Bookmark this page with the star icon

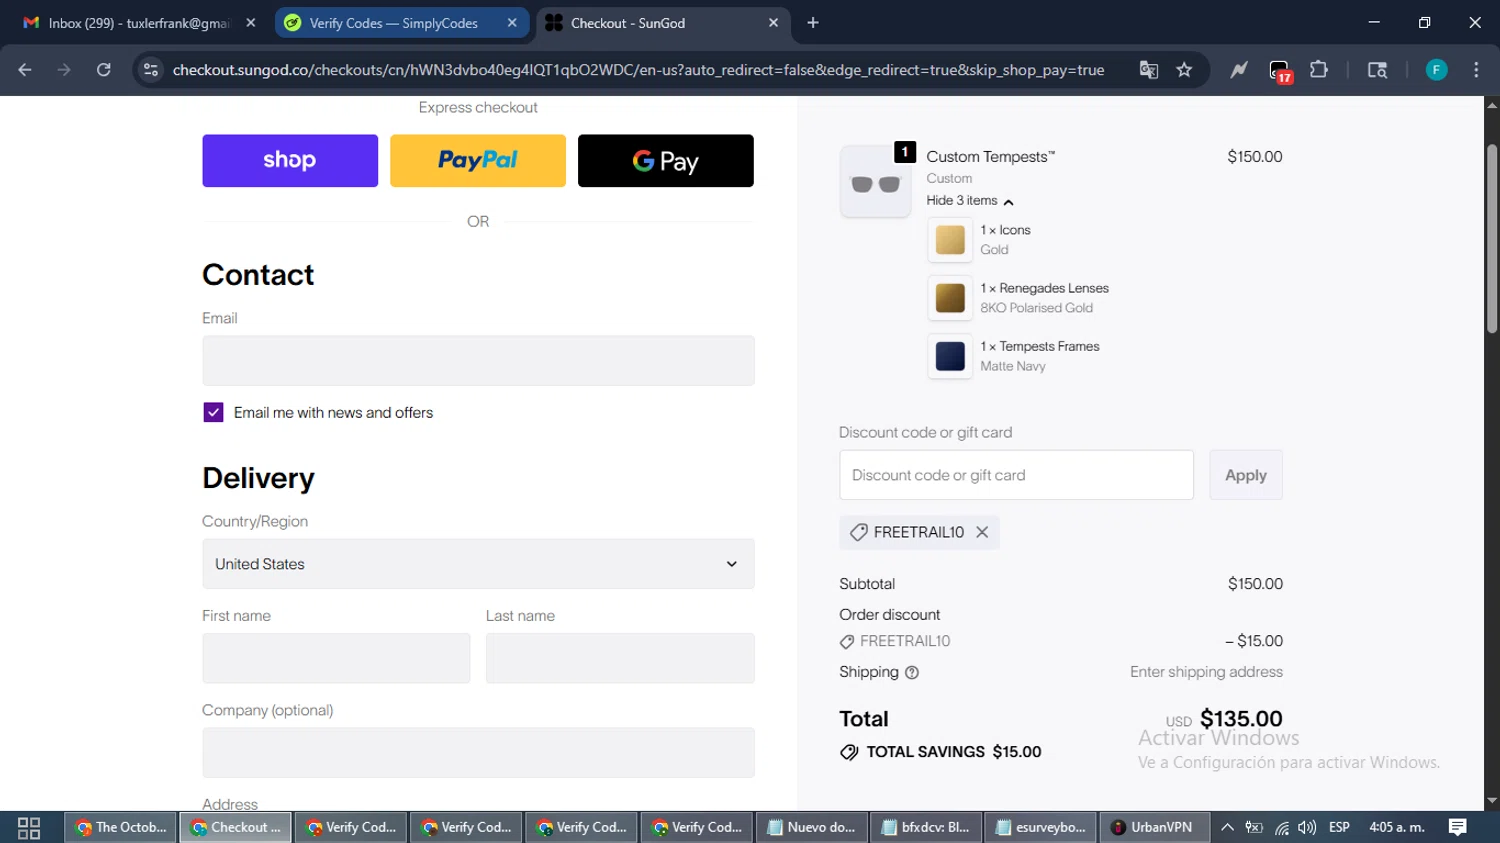[x=1185, y=70]
